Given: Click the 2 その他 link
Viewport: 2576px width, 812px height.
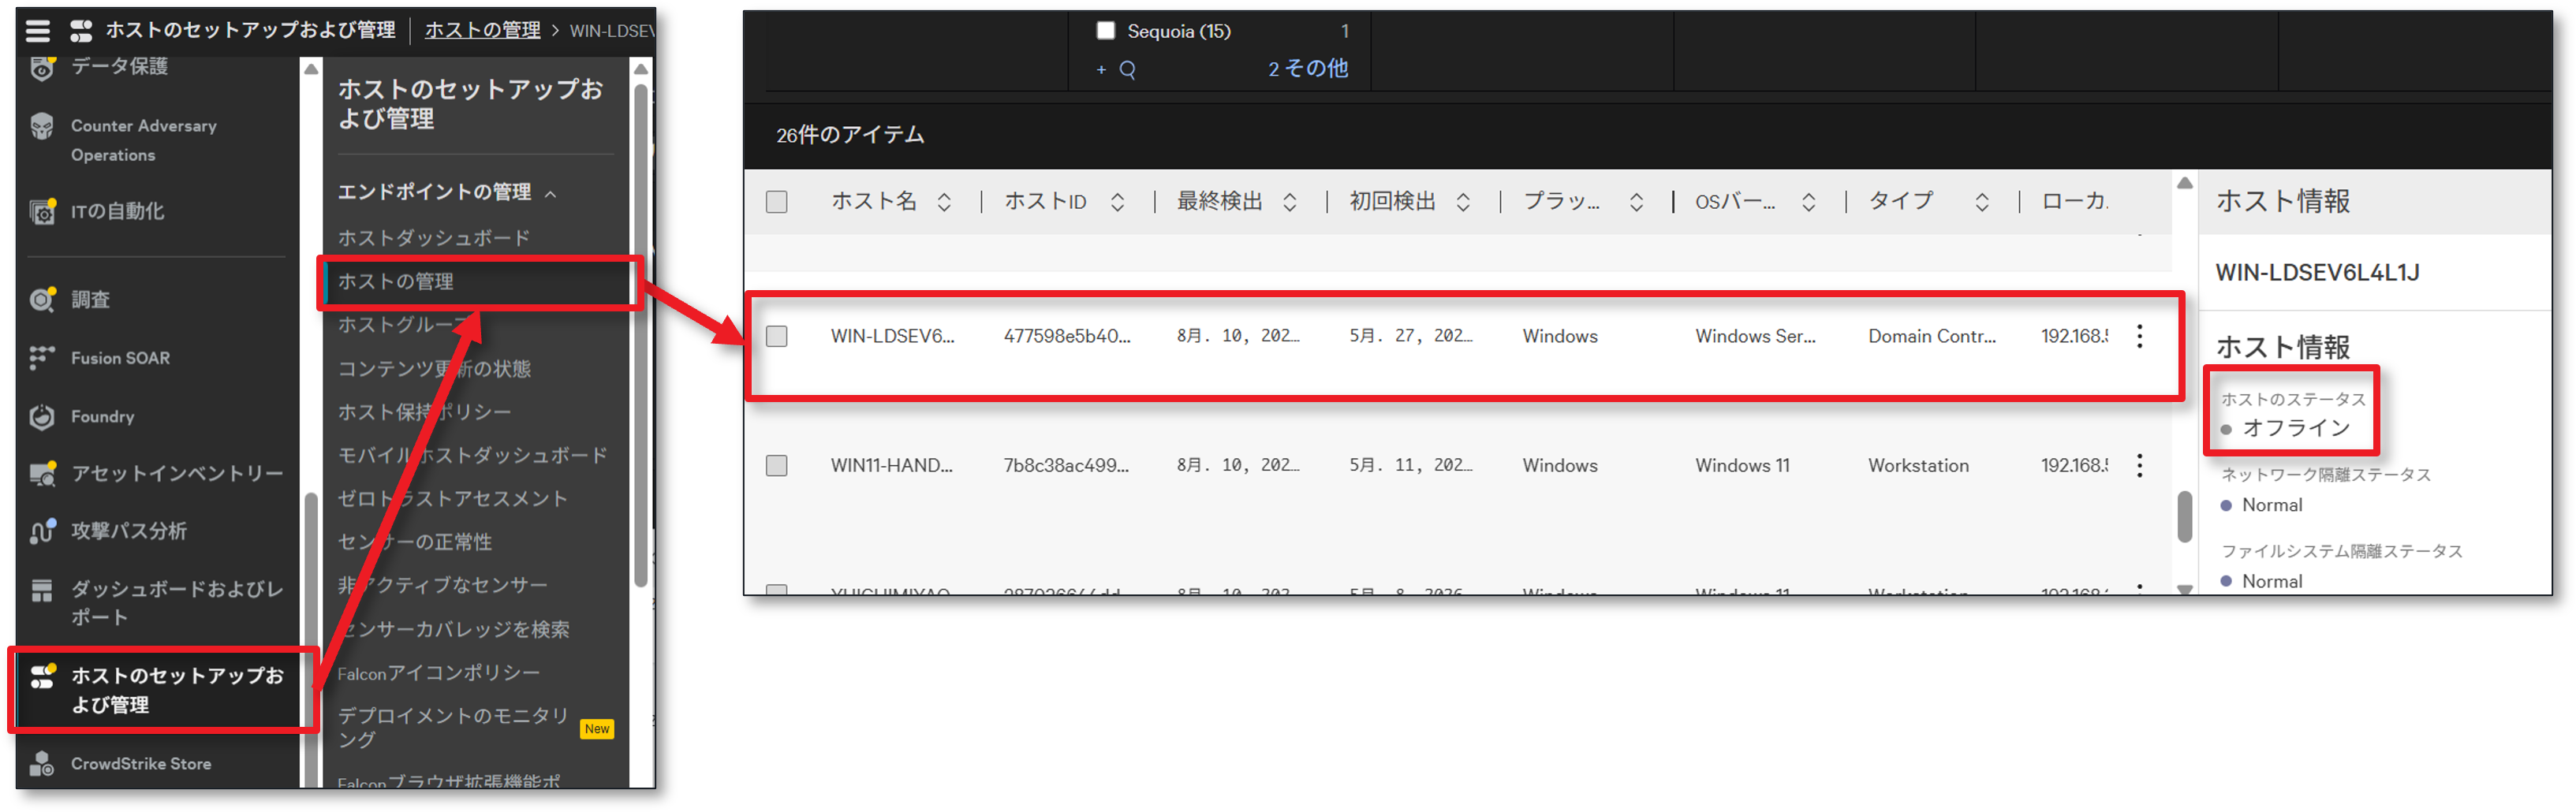Looking at the screenshot, I should [1308, 68].
